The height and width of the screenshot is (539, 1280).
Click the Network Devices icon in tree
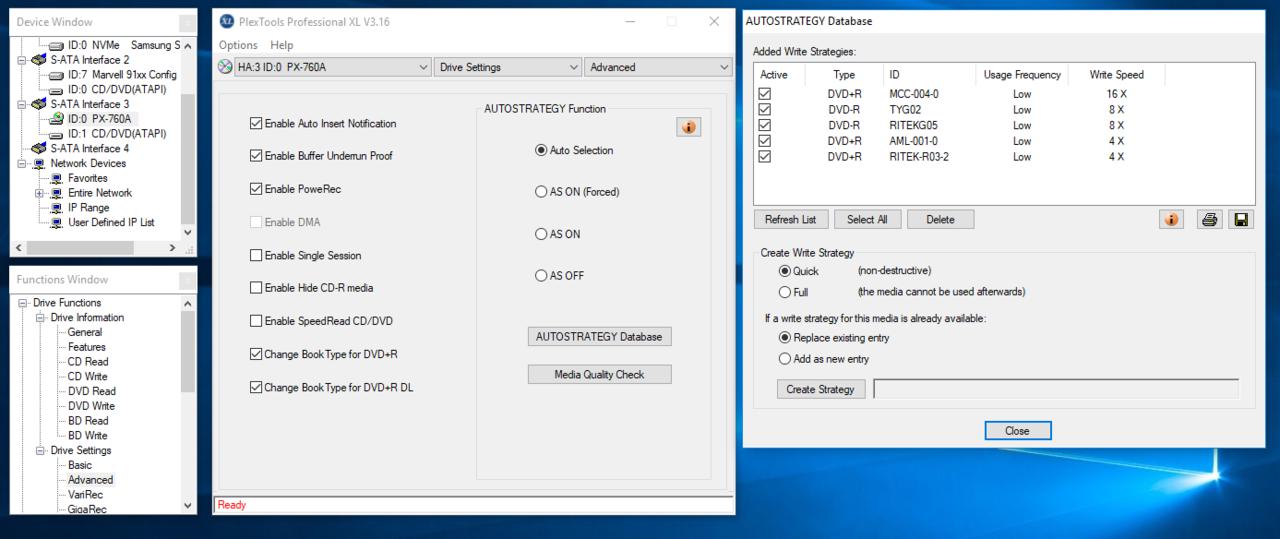[x=41, y=163]
